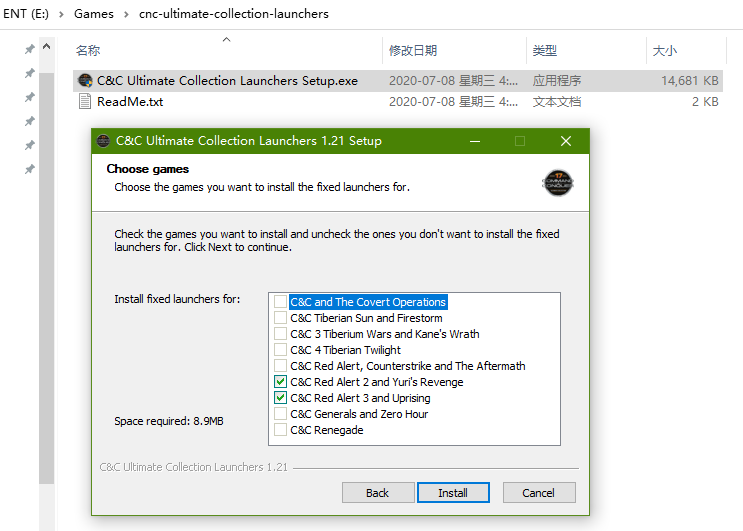Click the Install button
The image size is (743, 531).
453,493
